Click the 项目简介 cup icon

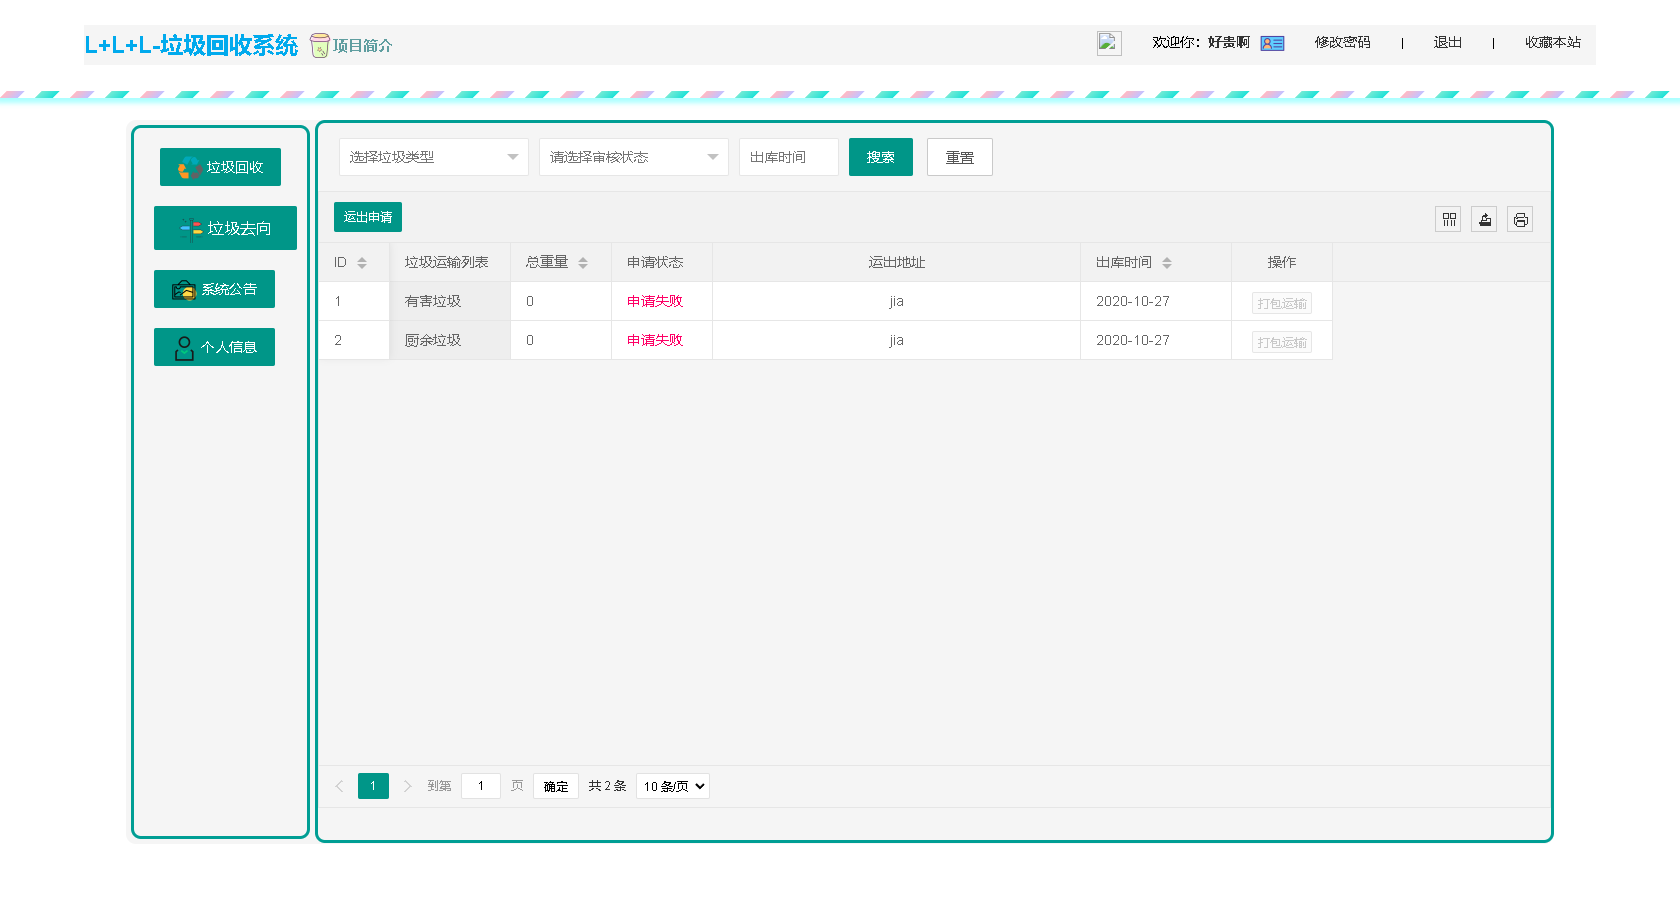(319, 45)
